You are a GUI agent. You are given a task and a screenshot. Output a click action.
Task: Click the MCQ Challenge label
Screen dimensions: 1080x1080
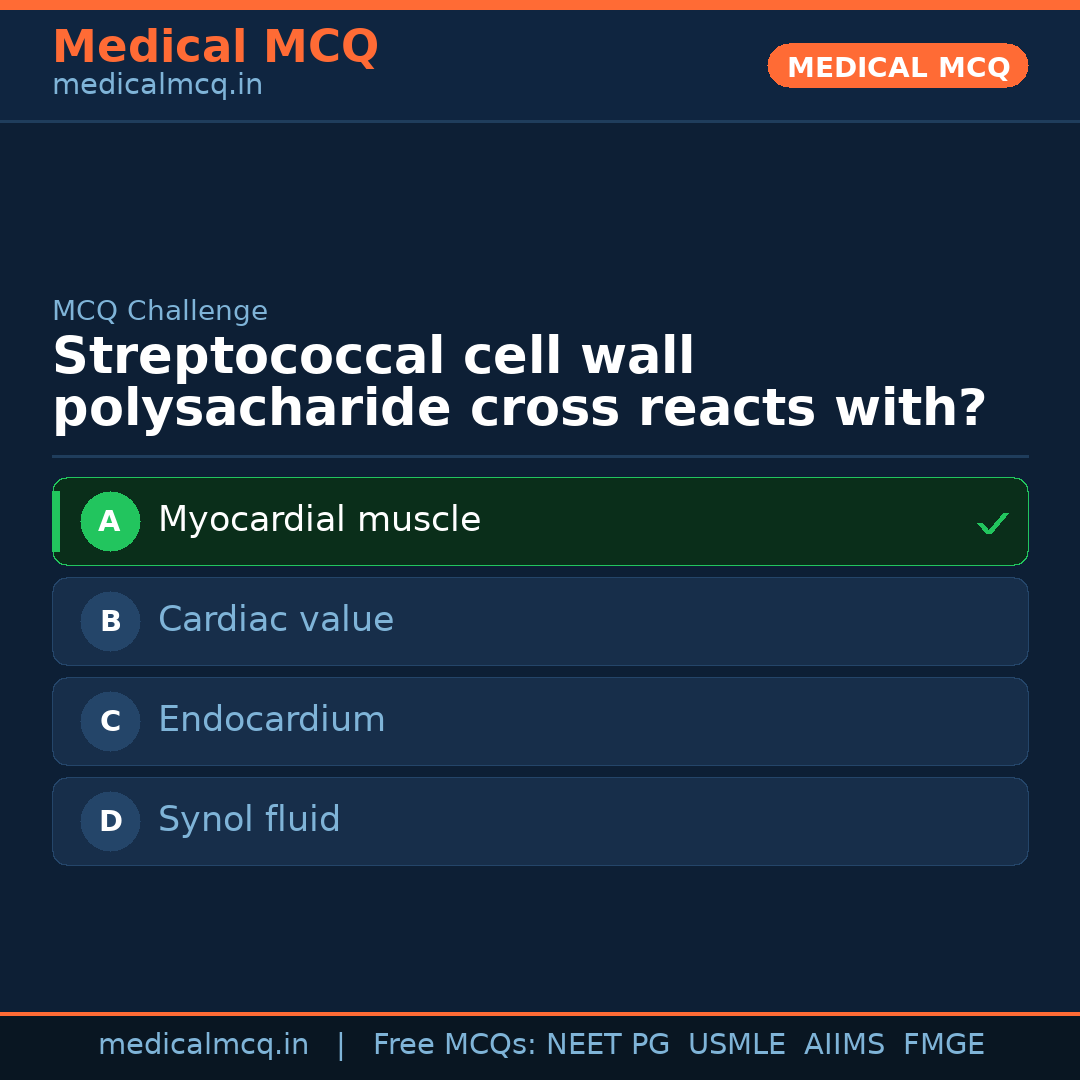(x=160, y=311)
